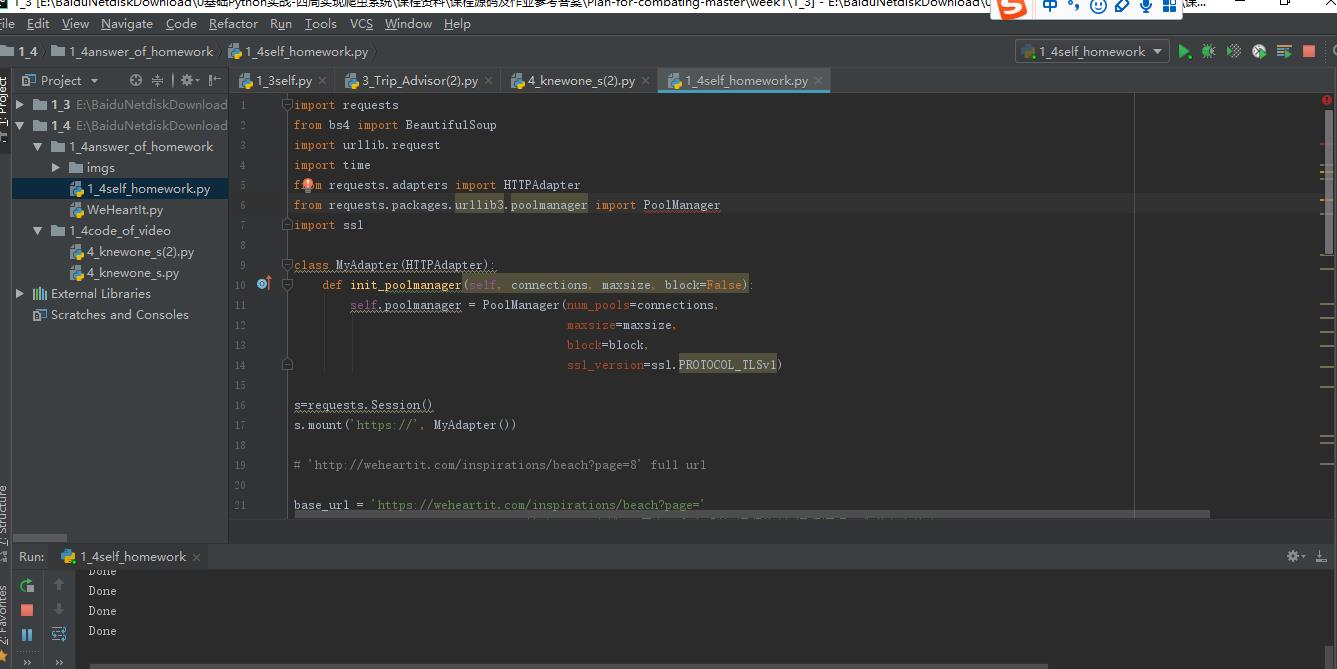Screen dimensions: 1337x669
Task: Open Scratches and Consoles node
Action: tap(120, 314)
